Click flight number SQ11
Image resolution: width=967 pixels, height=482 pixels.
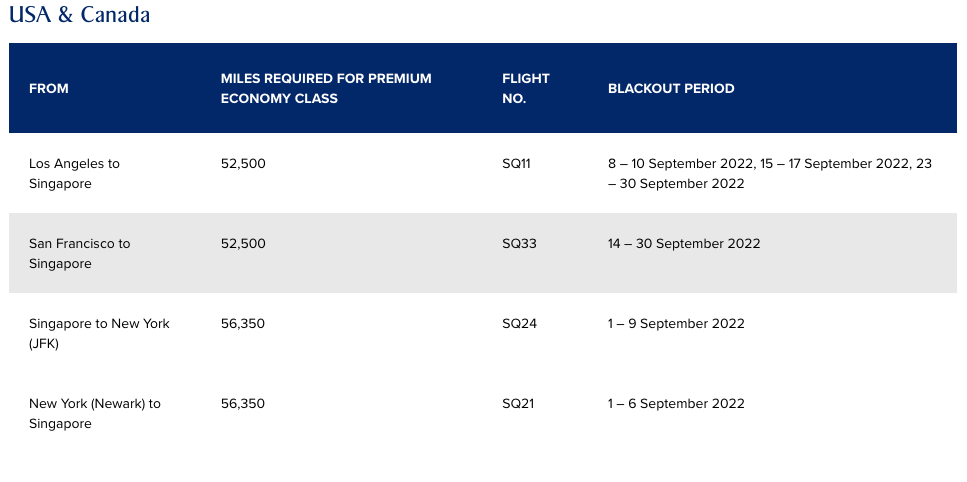516,163
